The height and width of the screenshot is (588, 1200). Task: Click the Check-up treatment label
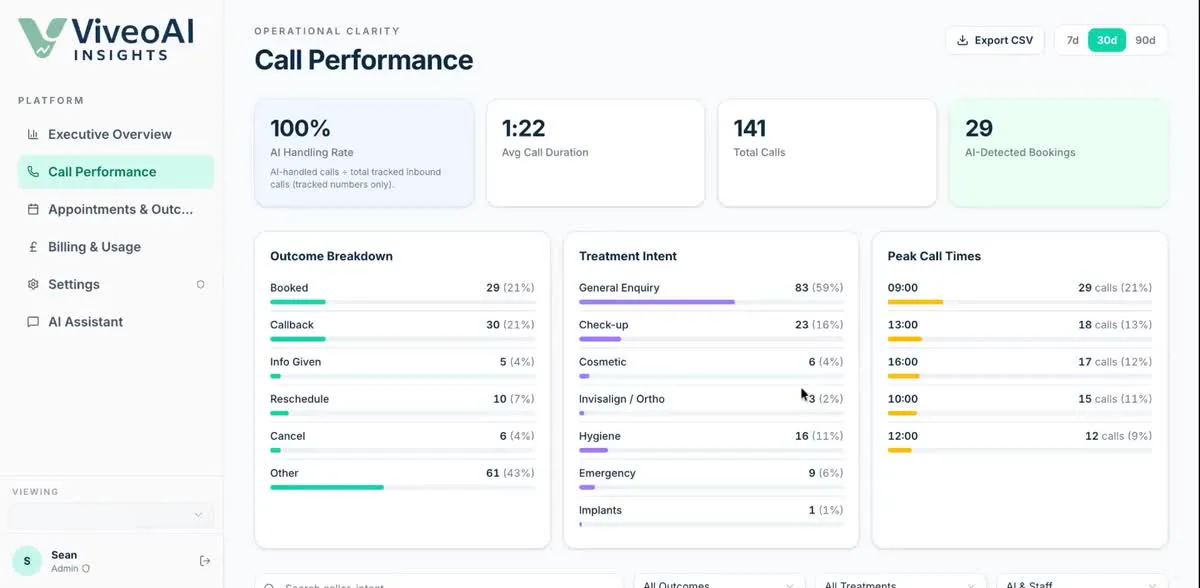603,325
